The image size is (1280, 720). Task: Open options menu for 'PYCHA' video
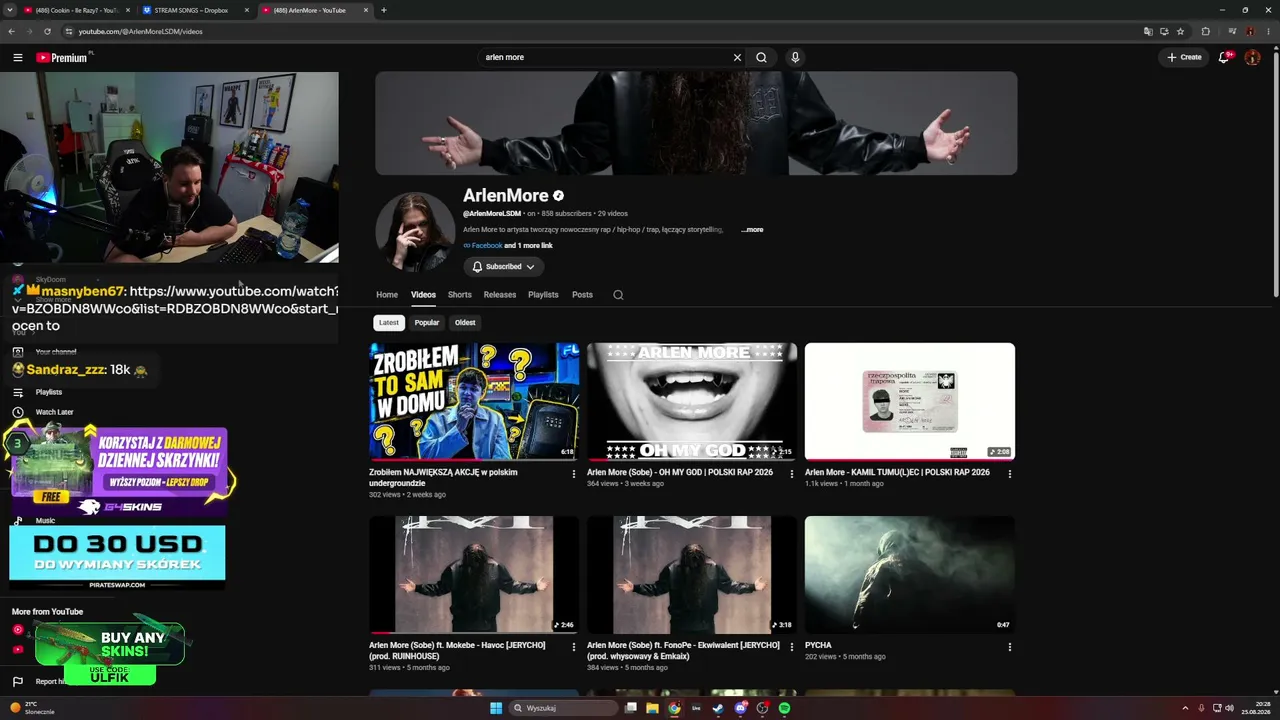[1010, 647]
